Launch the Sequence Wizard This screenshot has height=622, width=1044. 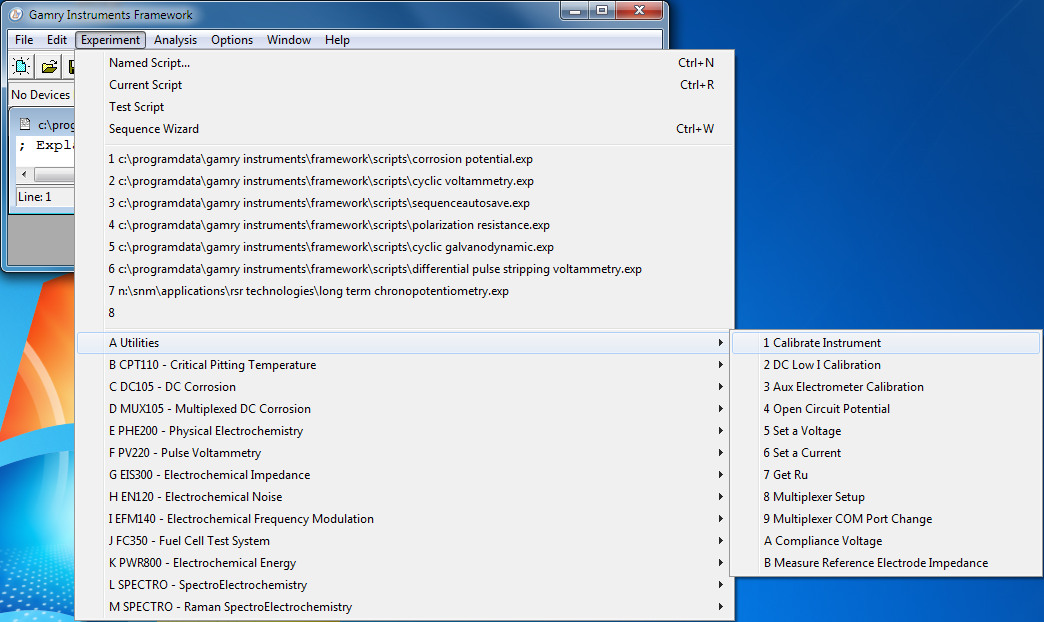405,129
